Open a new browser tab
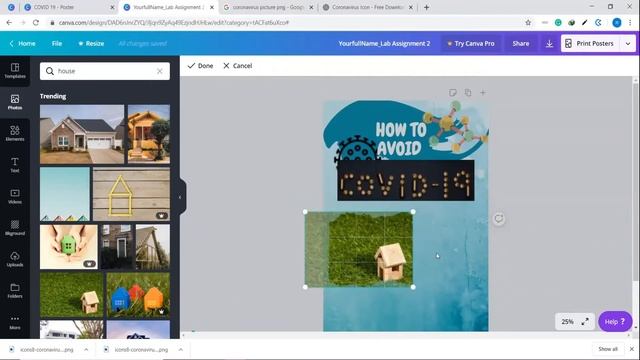The width and height of the screenshot is (640, 360). coord(427,7)
